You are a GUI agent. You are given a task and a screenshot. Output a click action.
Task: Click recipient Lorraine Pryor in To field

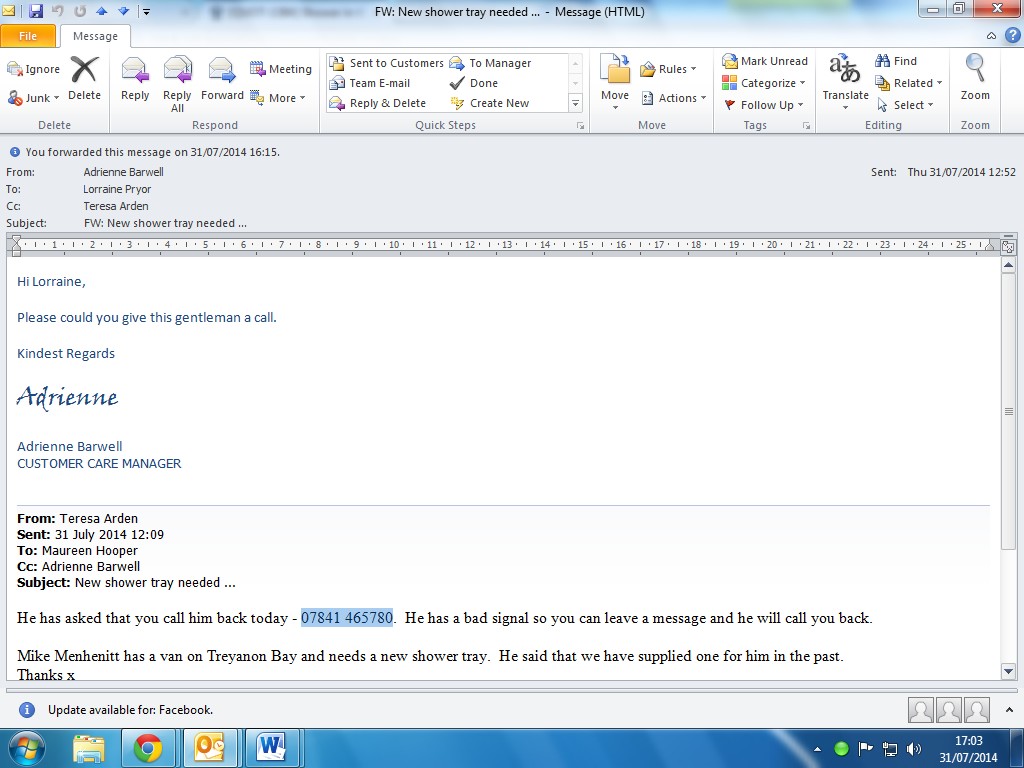[117, 189]
